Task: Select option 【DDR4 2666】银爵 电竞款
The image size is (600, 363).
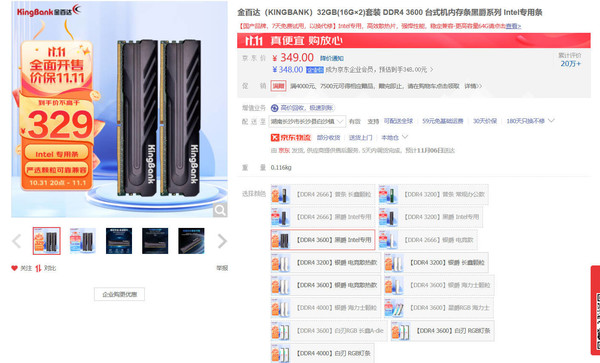Action: (x=428, y=240)
